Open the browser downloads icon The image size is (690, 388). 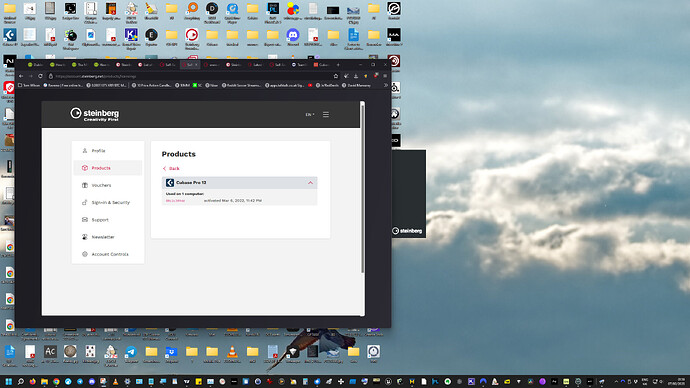(x=356, y=76)
